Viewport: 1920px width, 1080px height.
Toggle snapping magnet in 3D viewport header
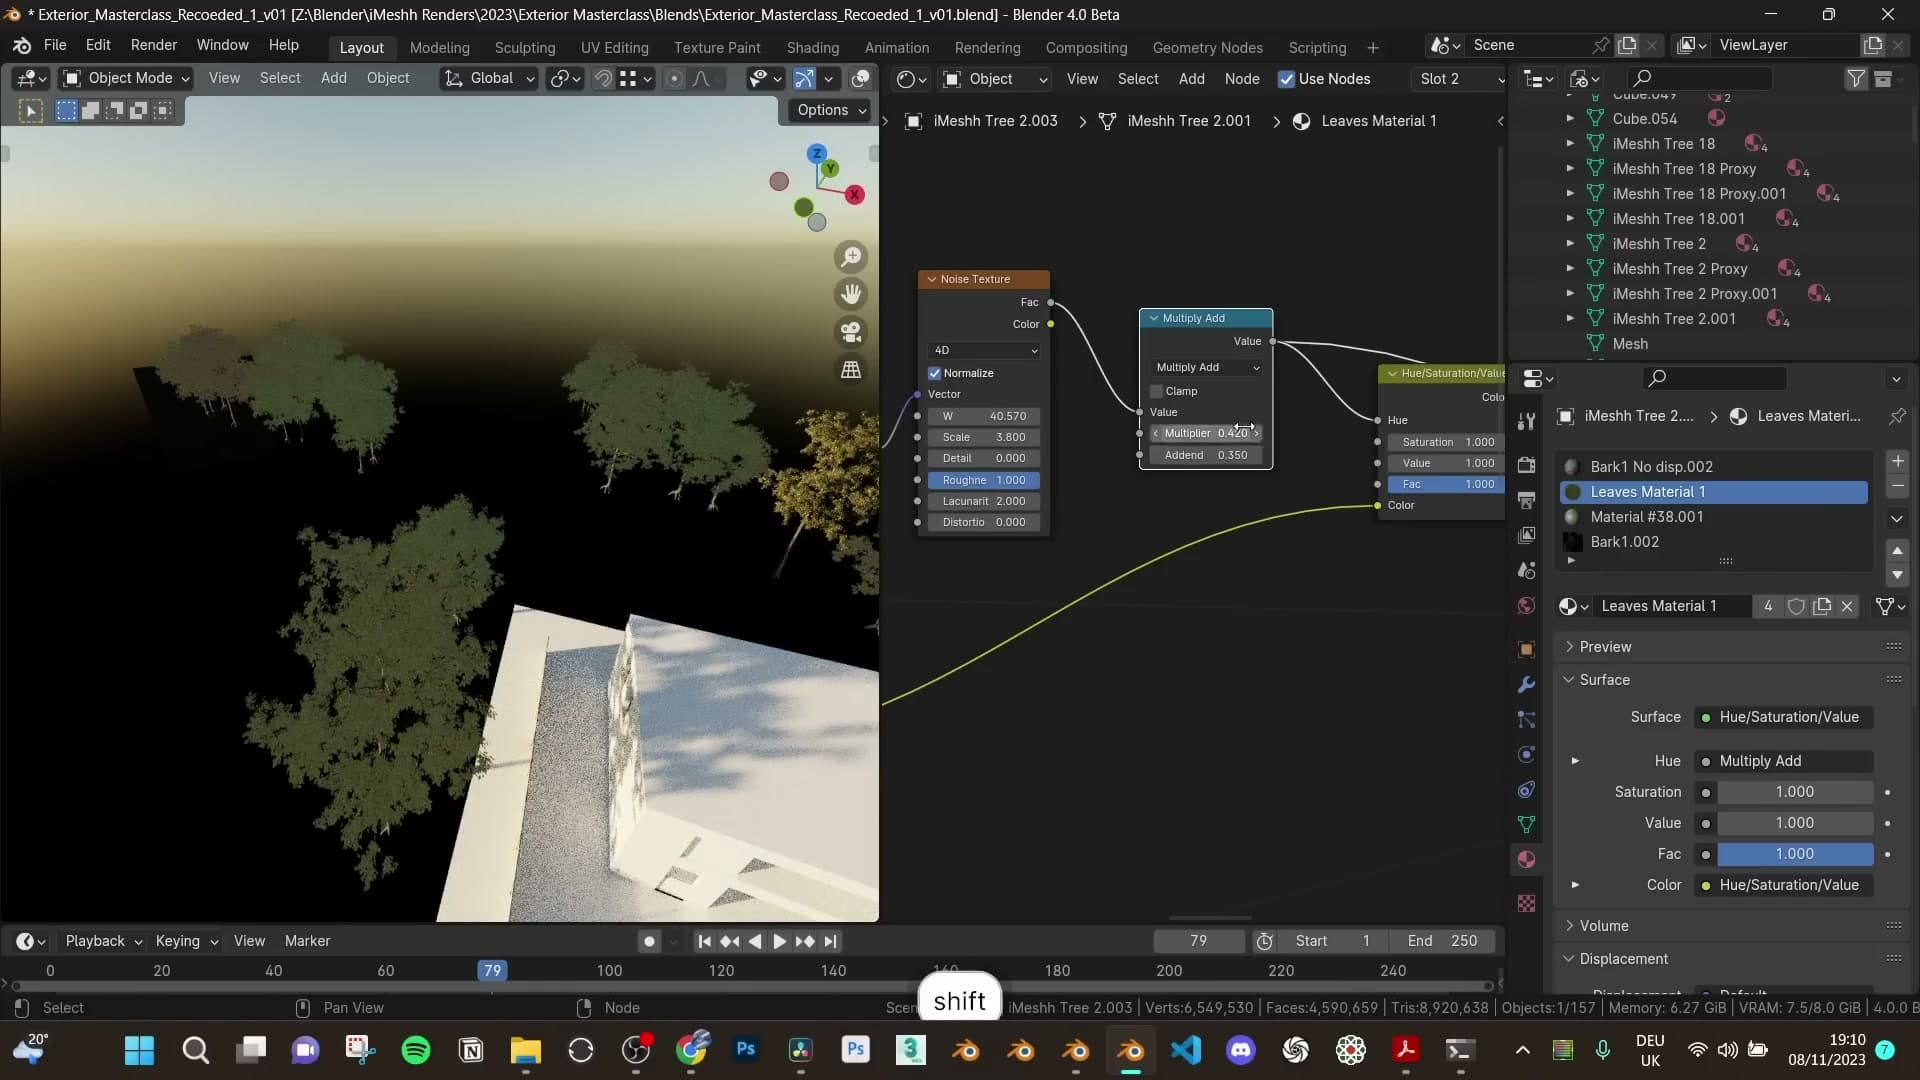[603, 78]
